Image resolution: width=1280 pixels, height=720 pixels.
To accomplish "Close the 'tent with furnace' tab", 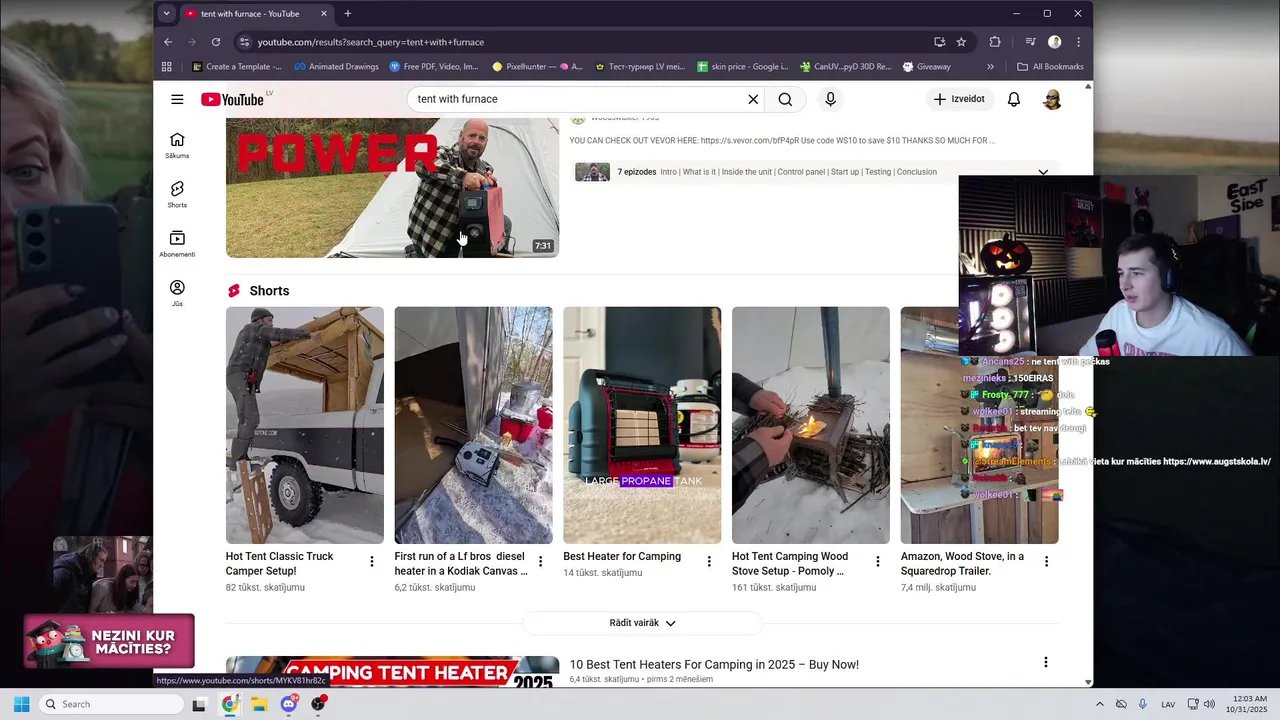I will [x=324, y=14].
